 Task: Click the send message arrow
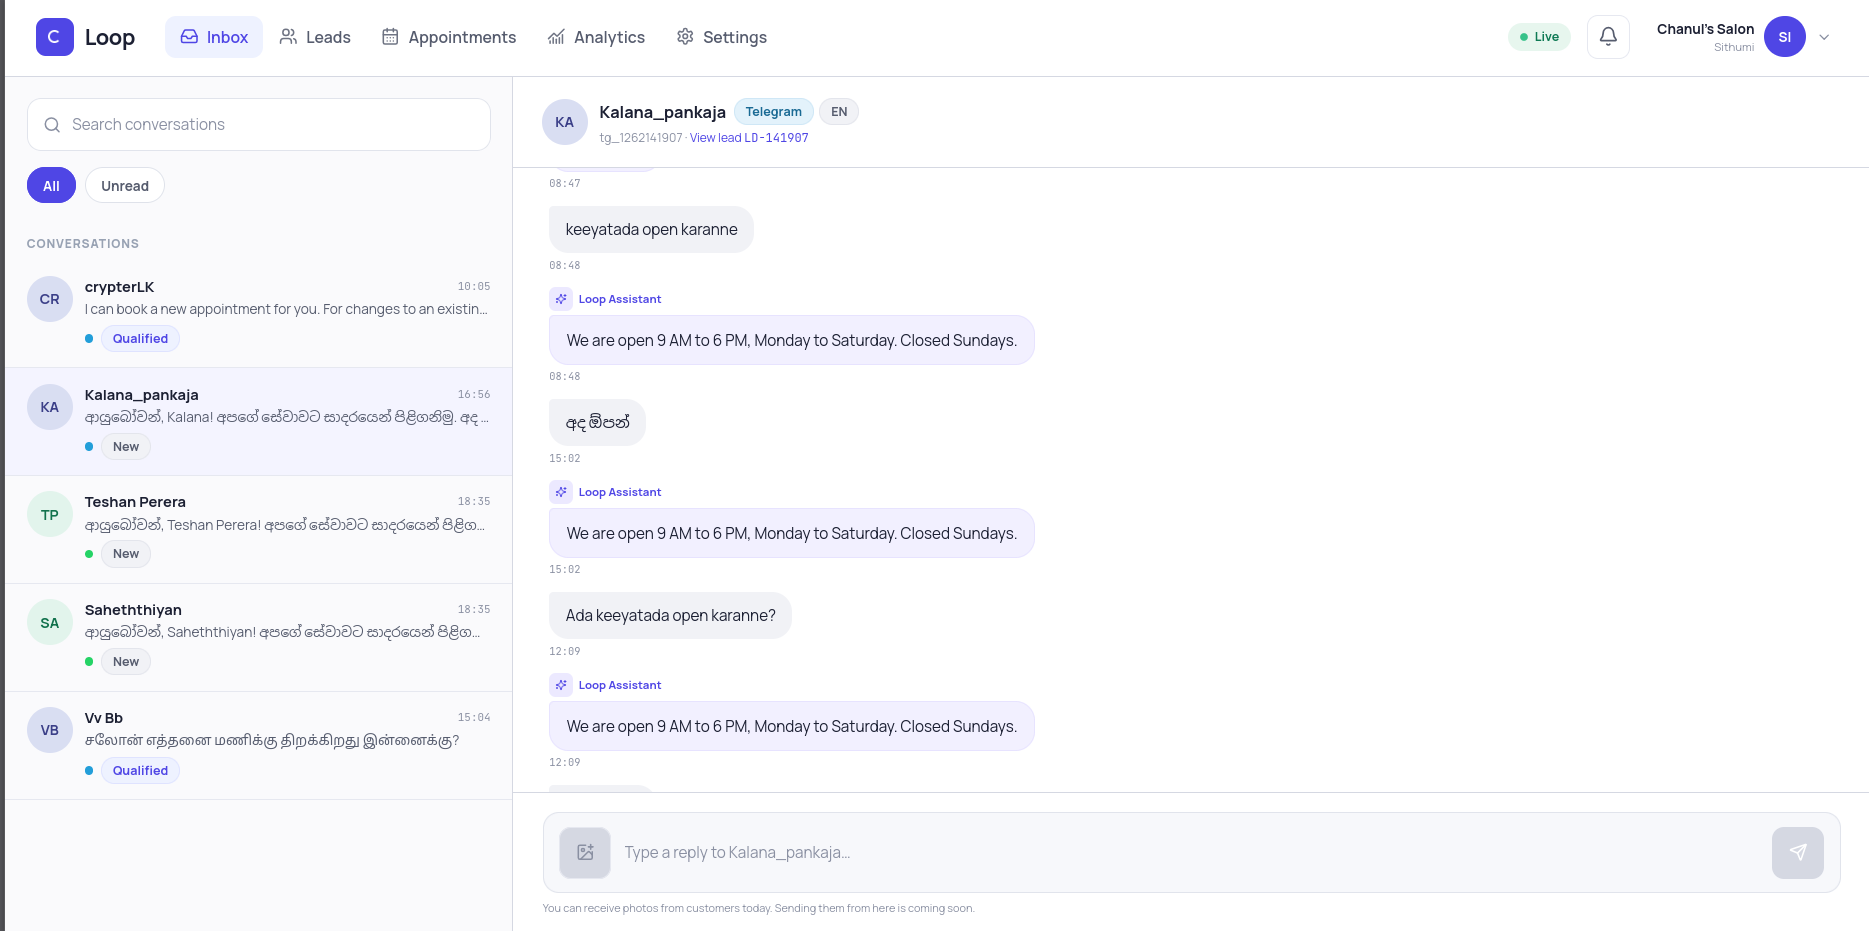coord(1798,853)
